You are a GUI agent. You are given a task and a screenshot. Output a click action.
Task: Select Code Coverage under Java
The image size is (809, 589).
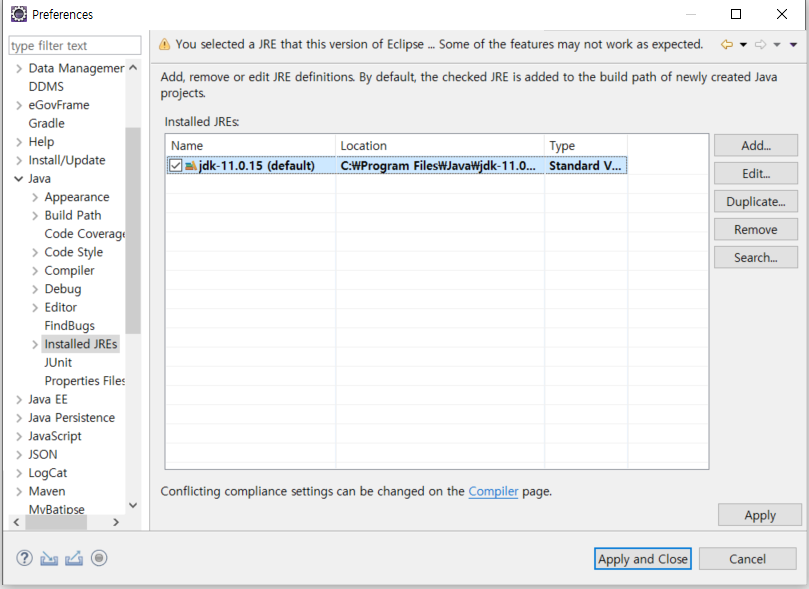click(85, 234)
